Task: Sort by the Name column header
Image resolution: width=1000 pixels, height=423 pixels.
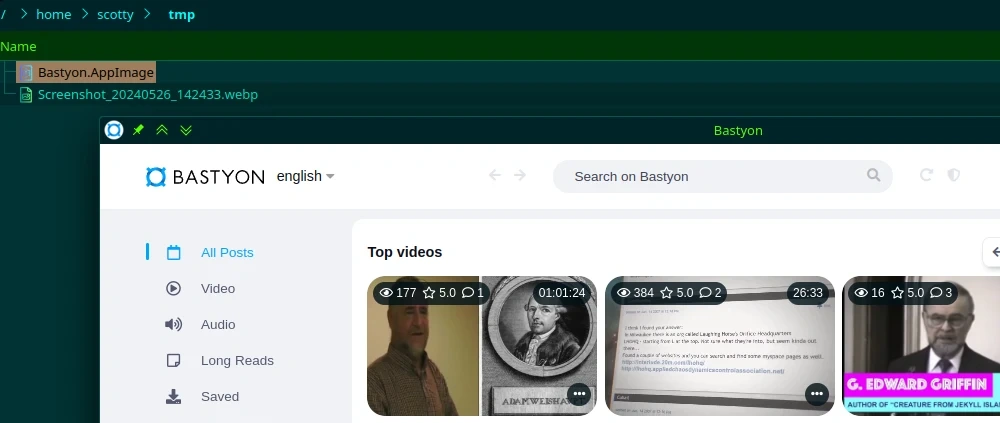Action: click(18, 47)
